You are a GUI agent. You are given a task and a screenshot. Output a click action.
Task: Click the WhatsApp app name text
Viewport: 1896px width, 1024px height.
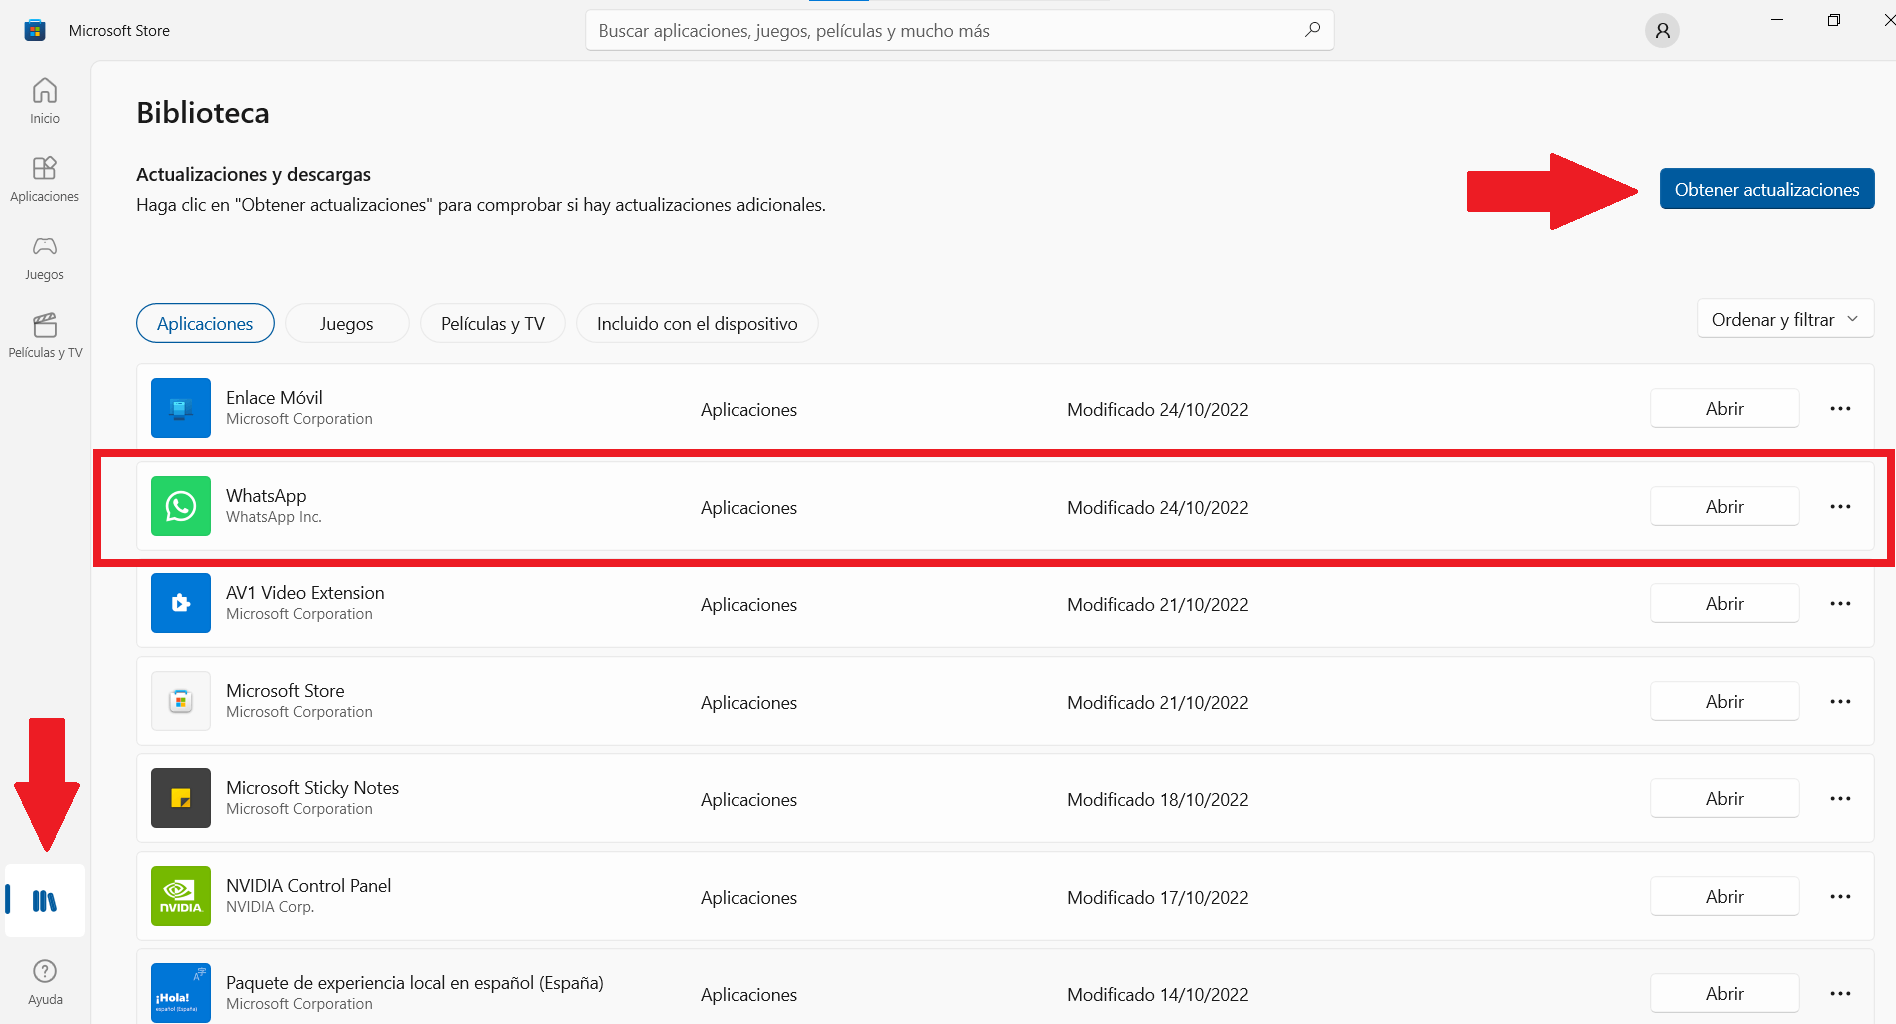266,495
